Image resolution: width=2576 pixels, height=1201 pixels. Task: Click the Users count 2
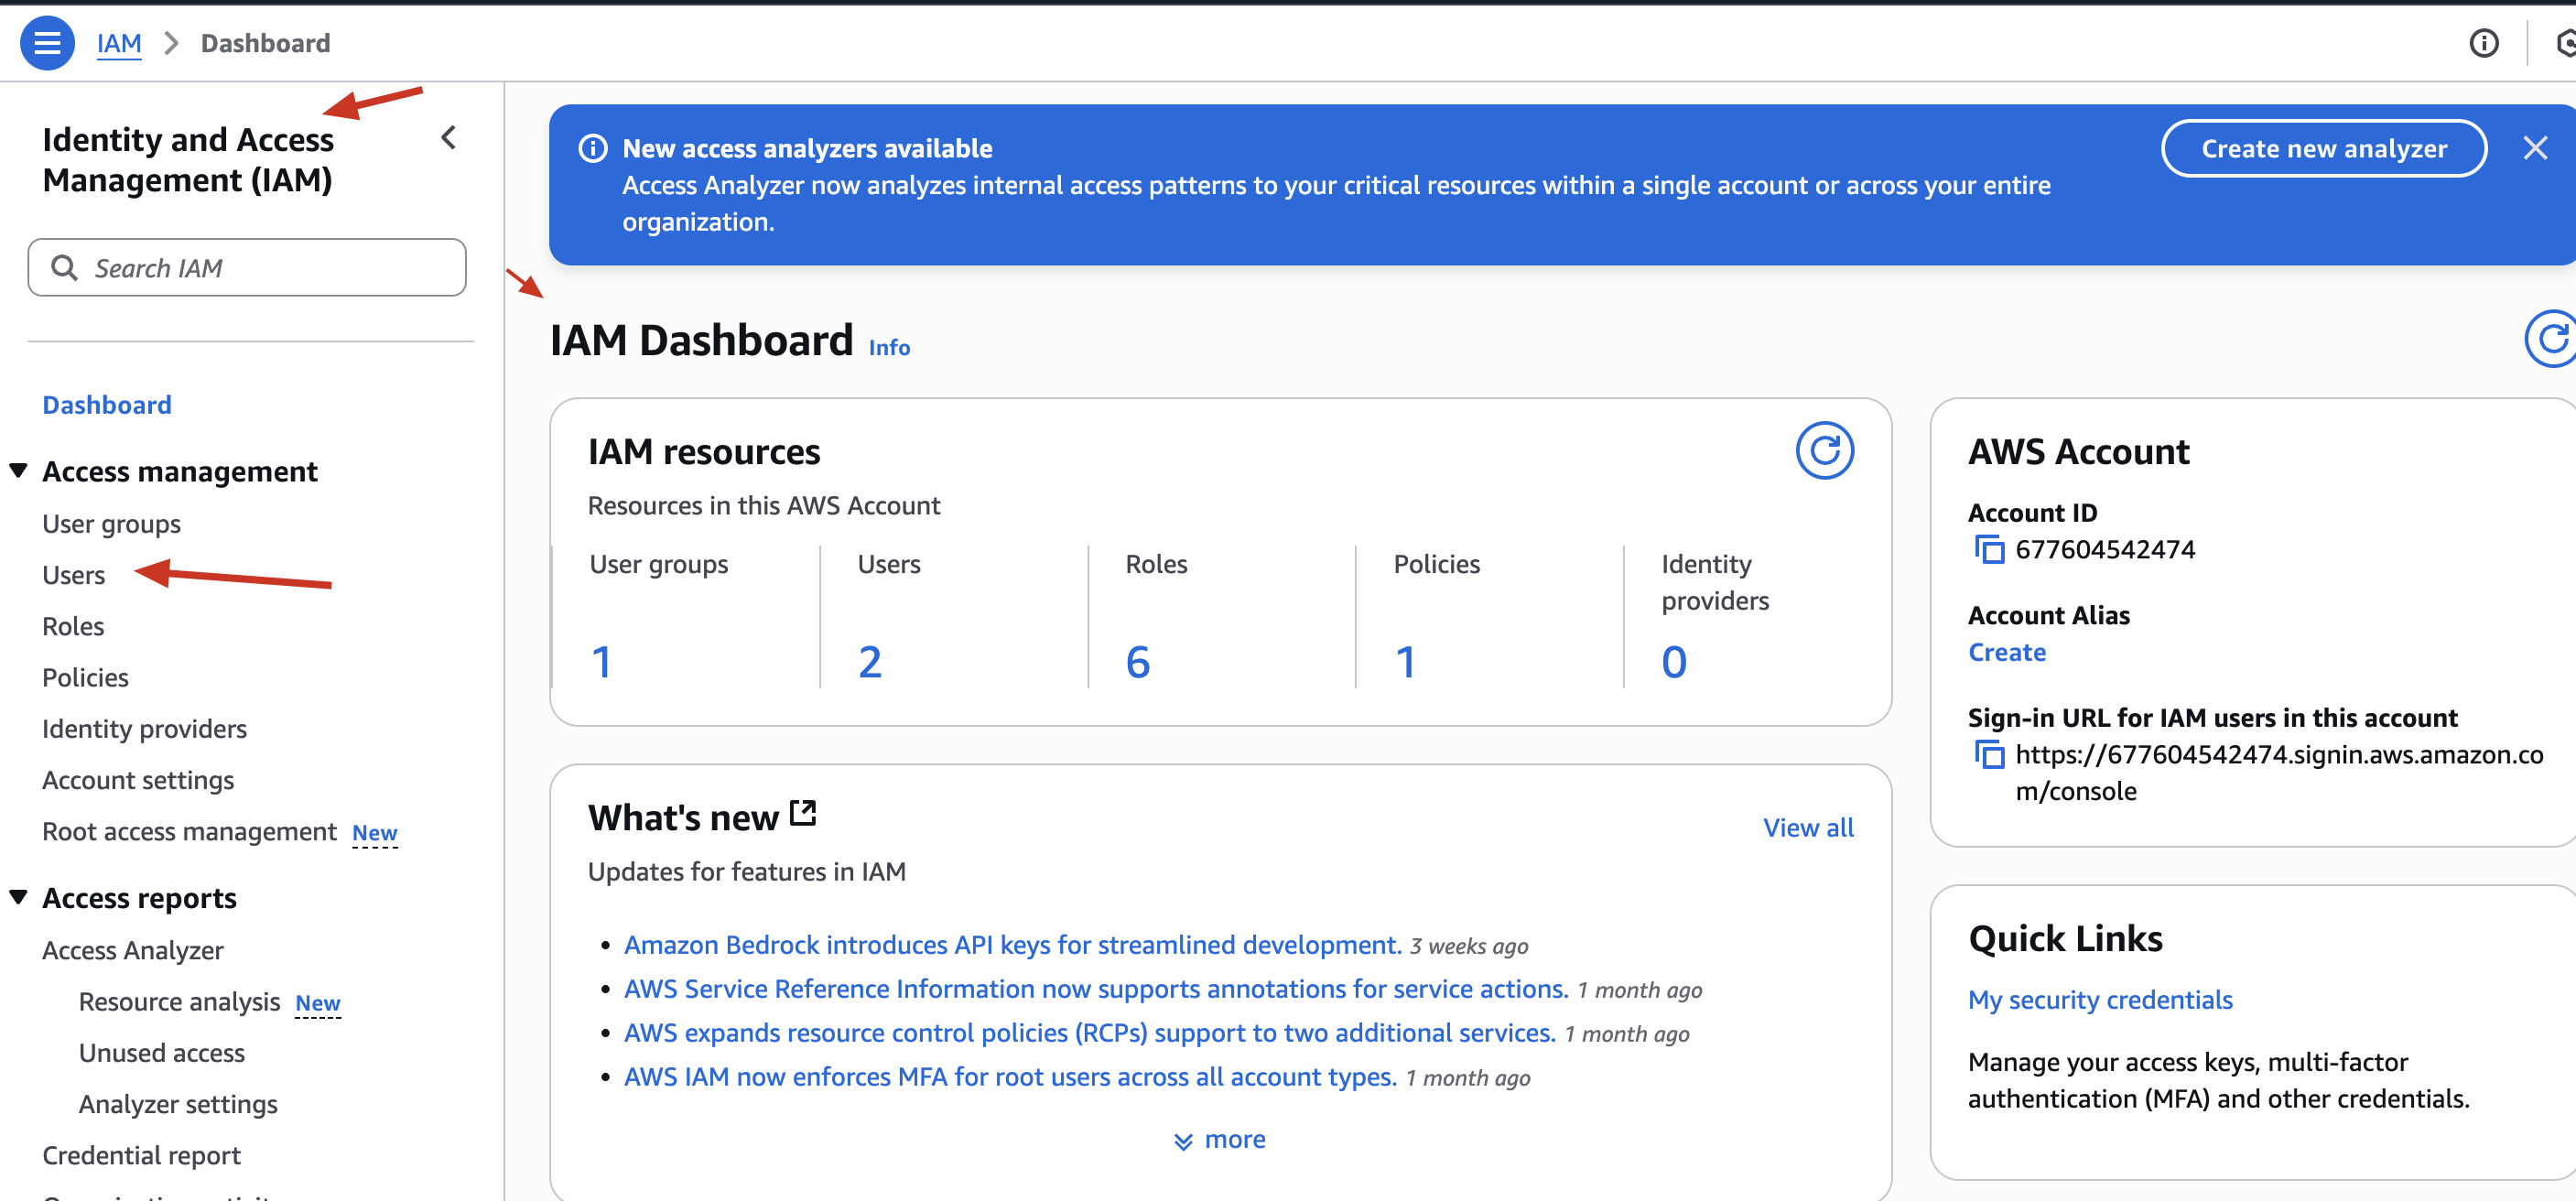870,661
